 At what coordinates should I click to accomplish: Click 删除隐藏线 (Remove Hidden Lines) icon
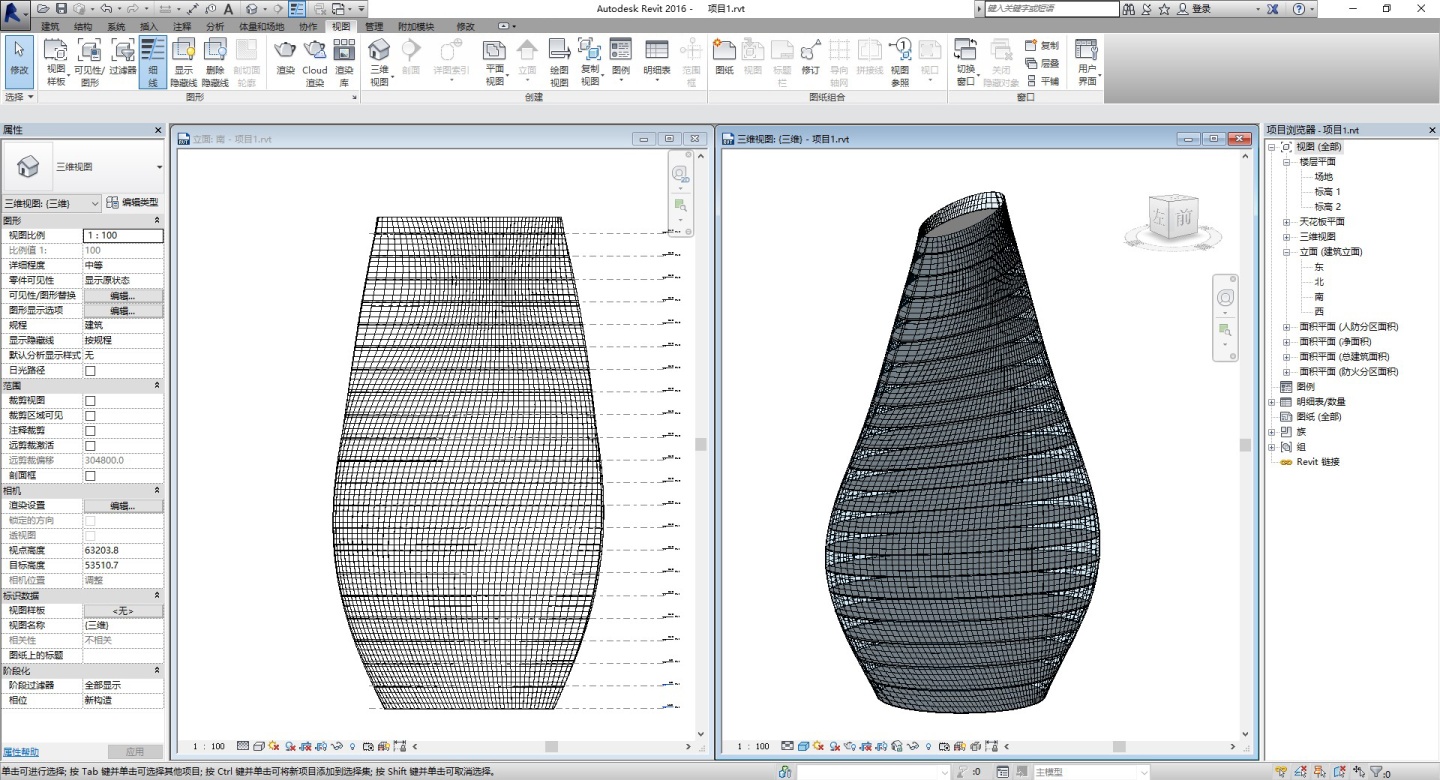[x=215, y=62]
